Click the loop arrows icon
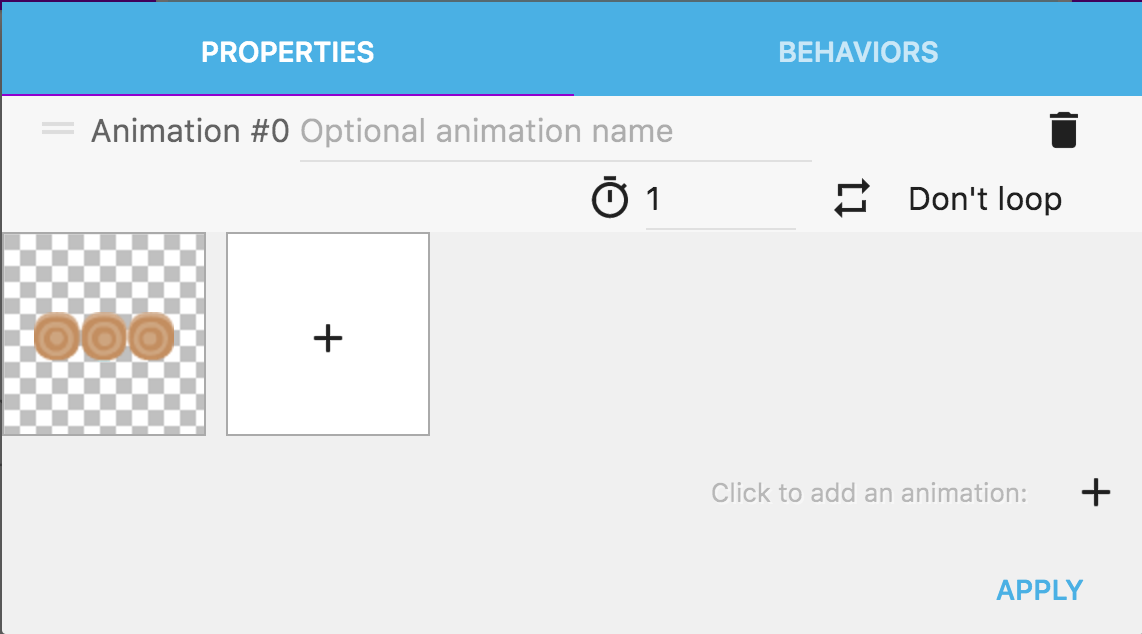This screenshot has height=634, width=1142. 852,199
